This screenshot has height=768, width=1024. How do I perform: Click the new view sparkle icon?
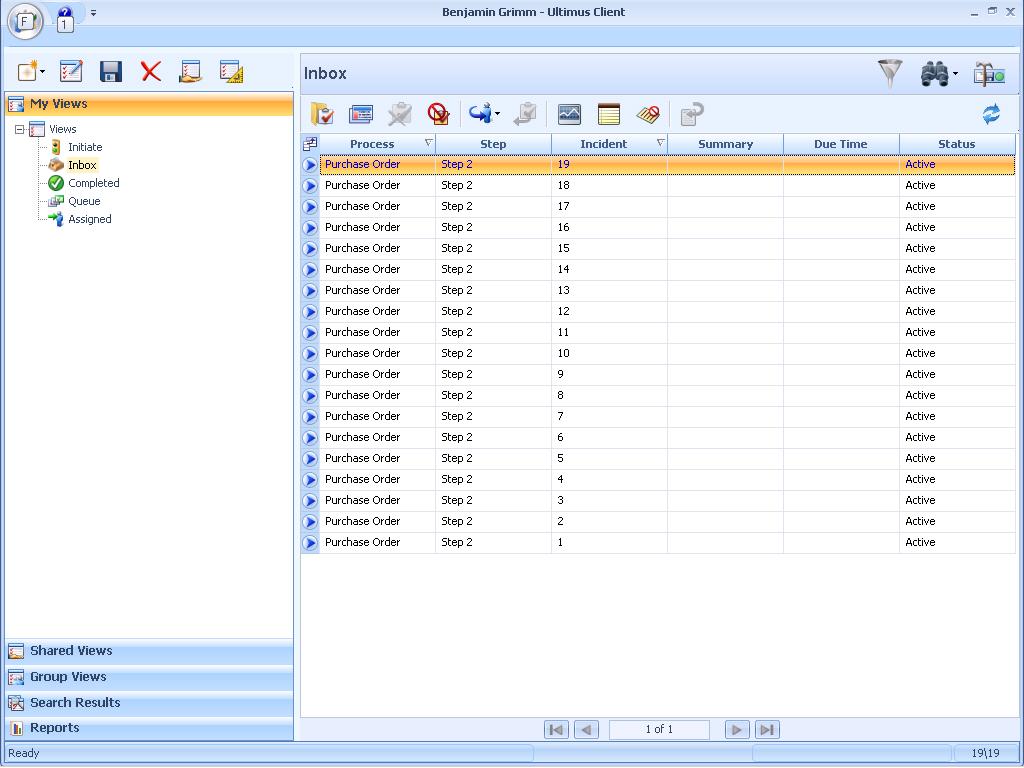point(28,71)
